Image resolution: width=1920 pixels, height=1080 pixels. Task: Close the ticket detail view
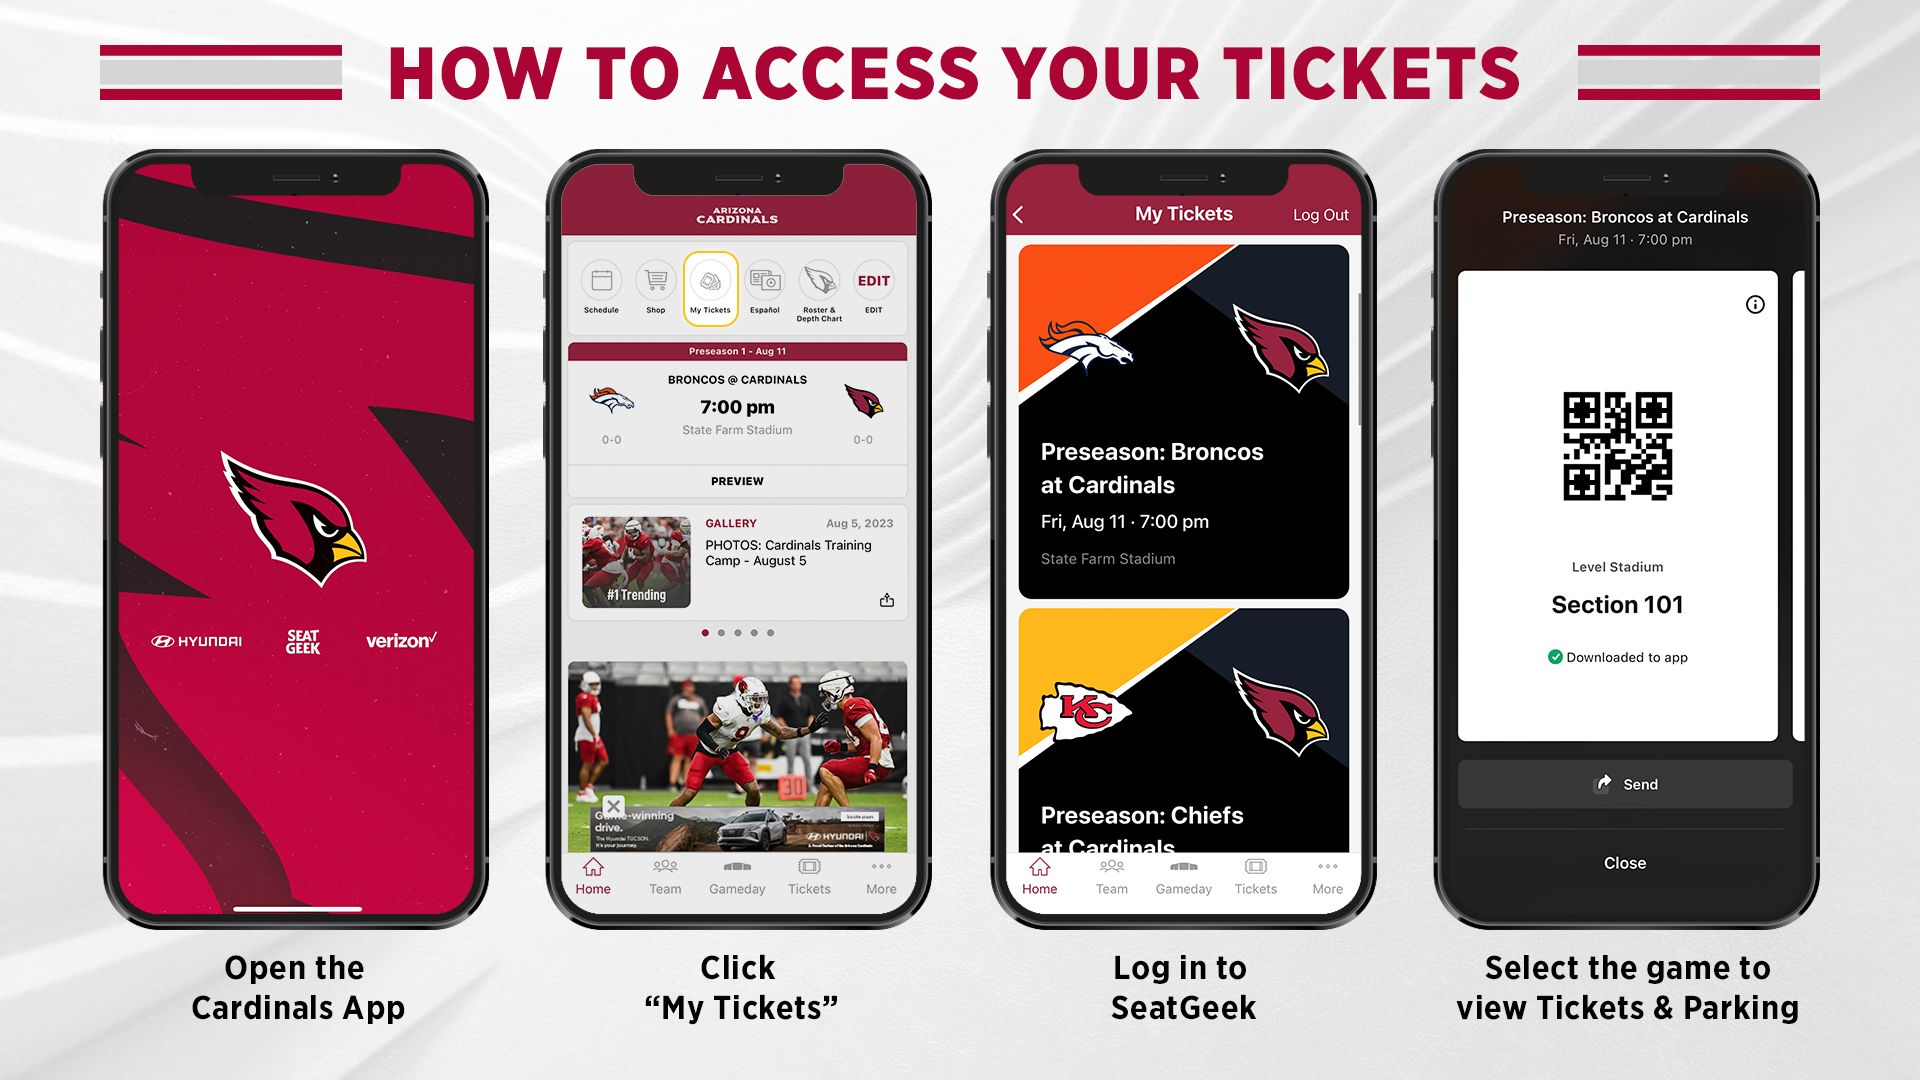[x=1627, y=862]
